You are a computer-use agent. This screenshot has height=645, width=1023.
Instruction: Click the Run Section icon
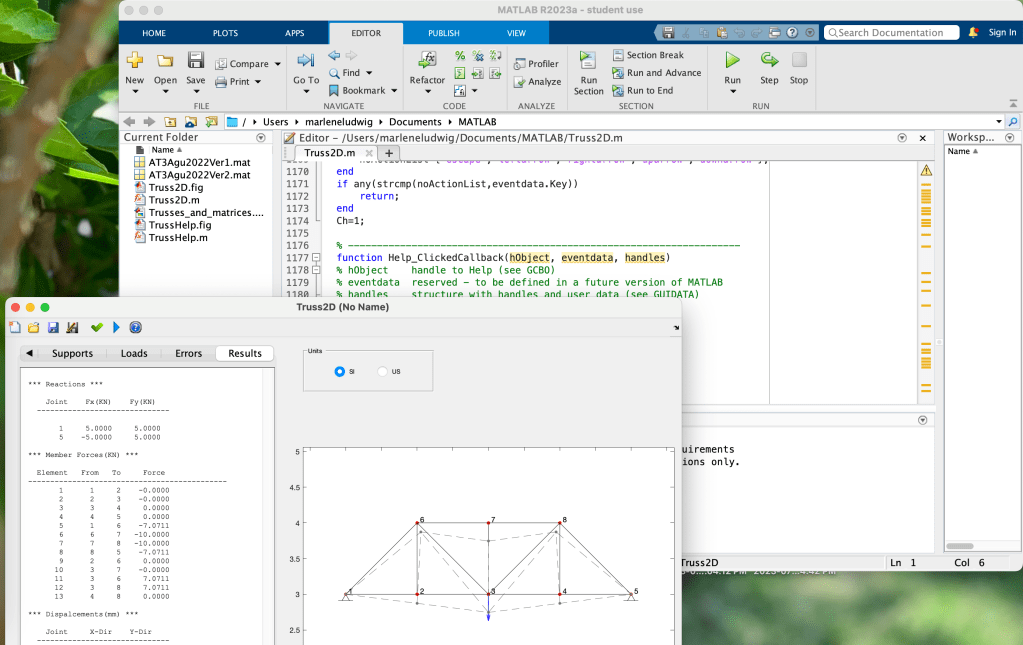click(x=588, y=61)
